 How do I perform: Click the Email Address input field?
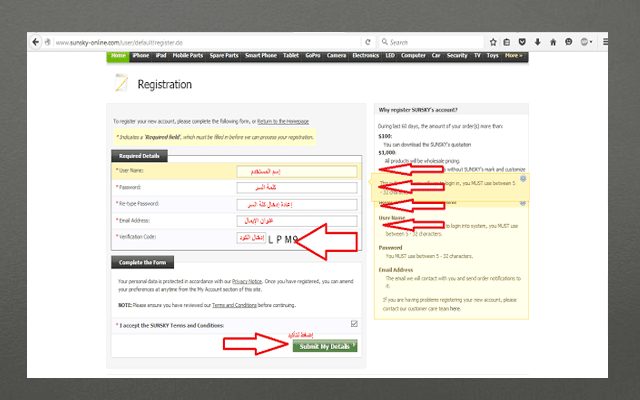(x=297, y=221)
